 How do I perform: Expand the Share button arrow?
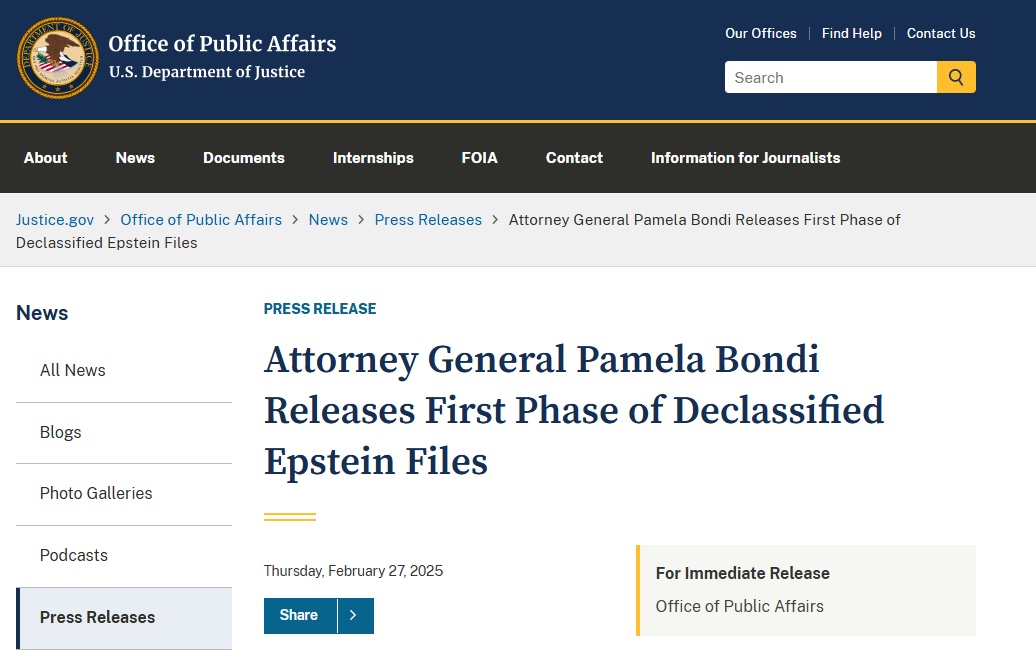pos(355,616)
